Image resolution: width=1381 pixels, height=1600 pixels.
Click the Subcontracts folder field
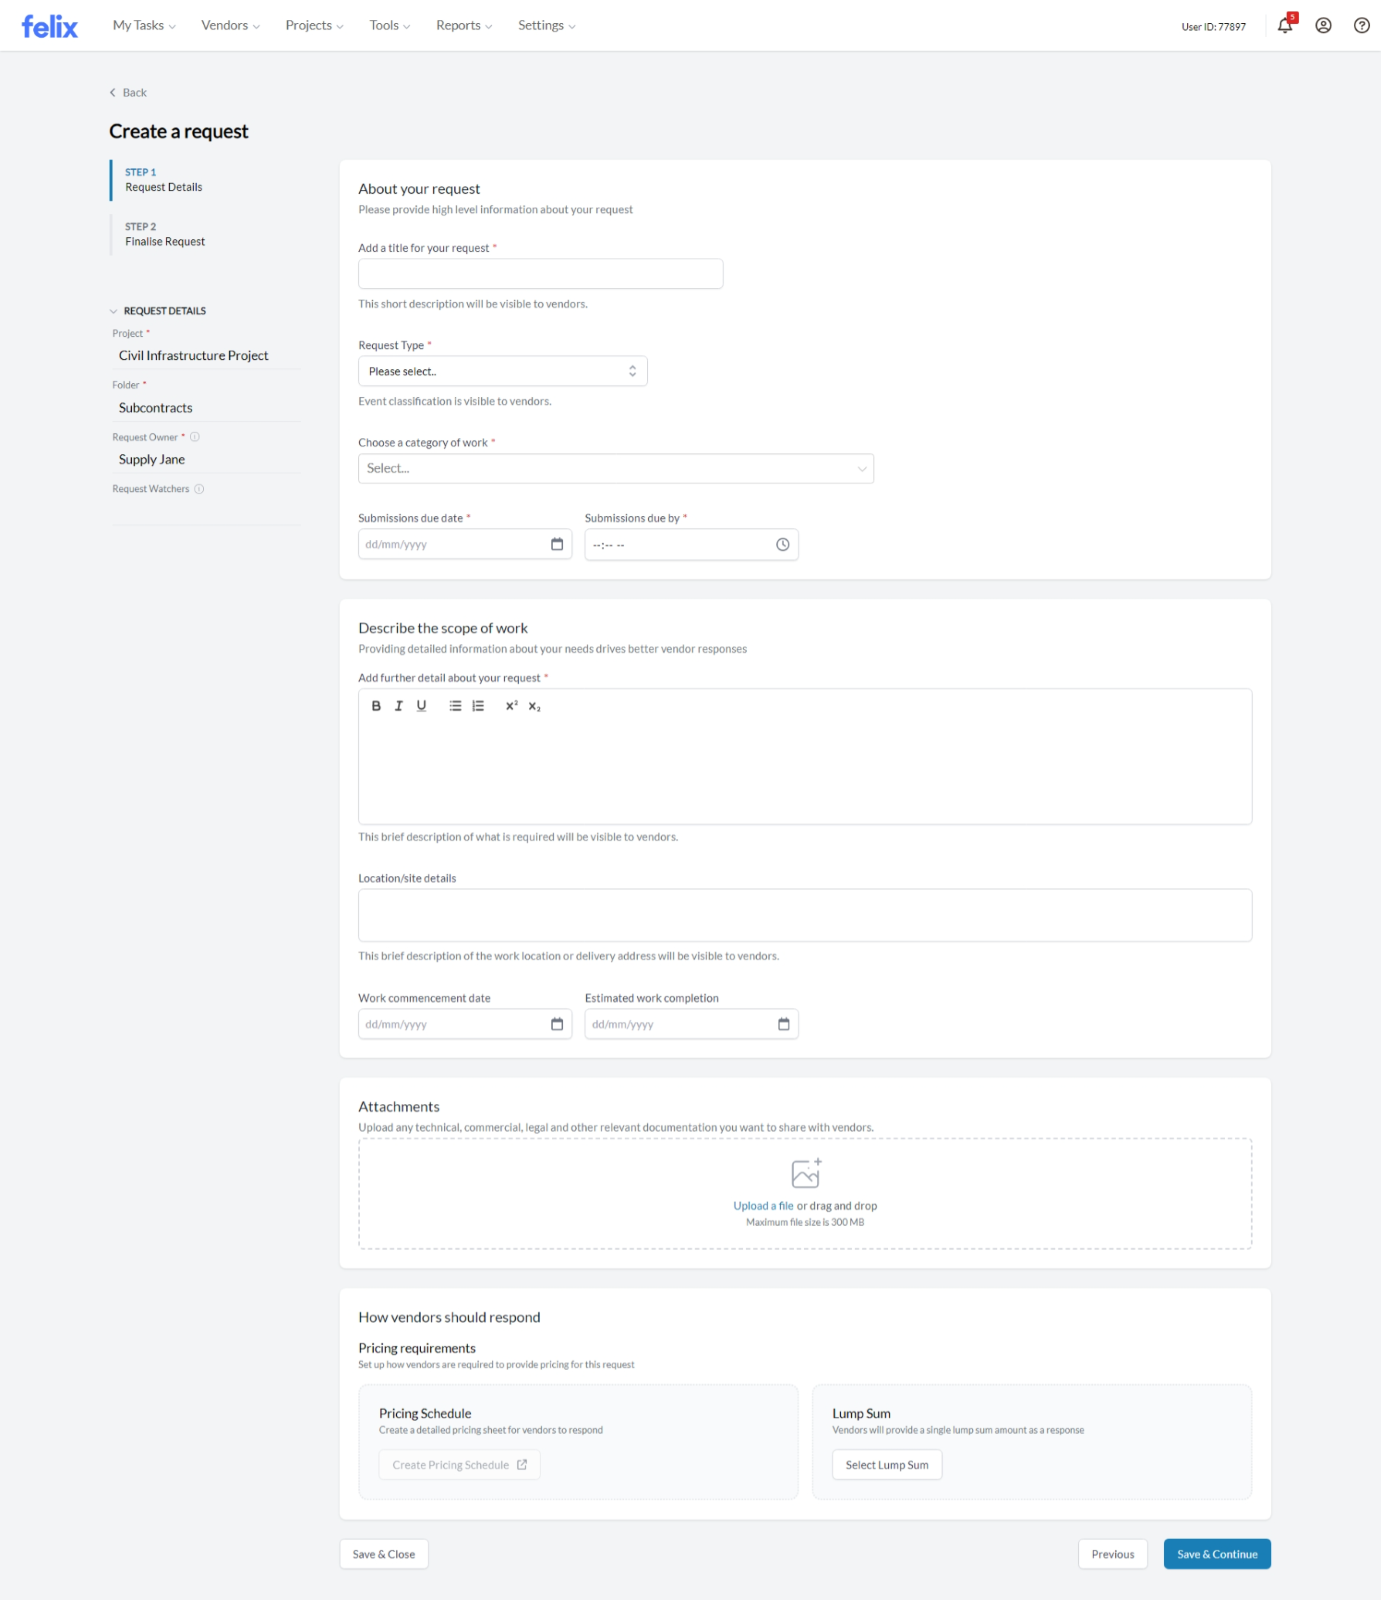[x=207, y=408]
